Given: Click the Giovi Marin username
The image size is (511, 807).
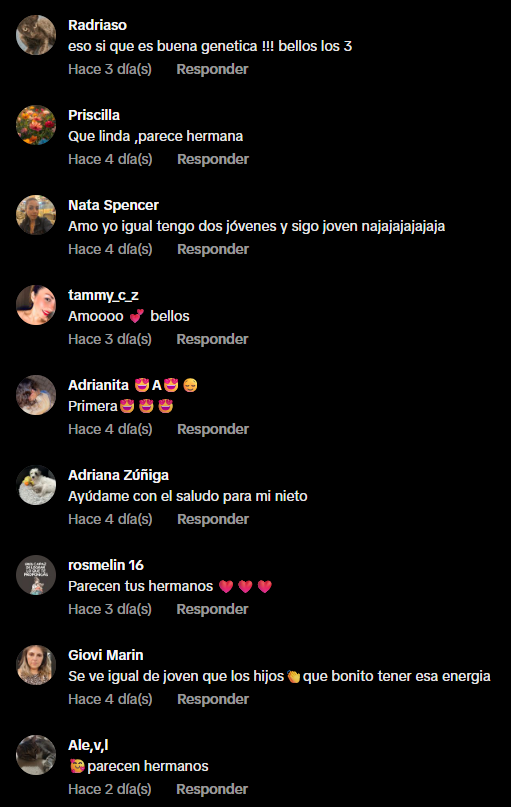Looking at the screenshot, I should point(105,655).
